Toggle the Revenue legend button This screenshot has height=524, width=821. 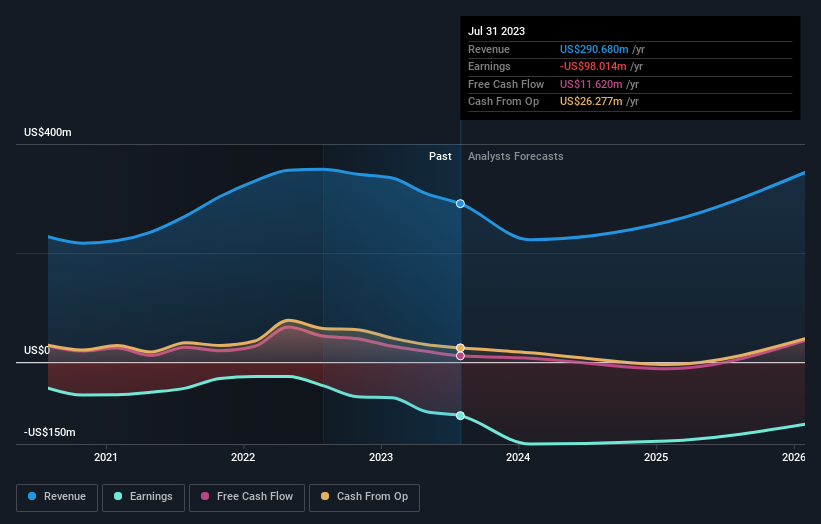pyautogui.click(x=57, y=497)
